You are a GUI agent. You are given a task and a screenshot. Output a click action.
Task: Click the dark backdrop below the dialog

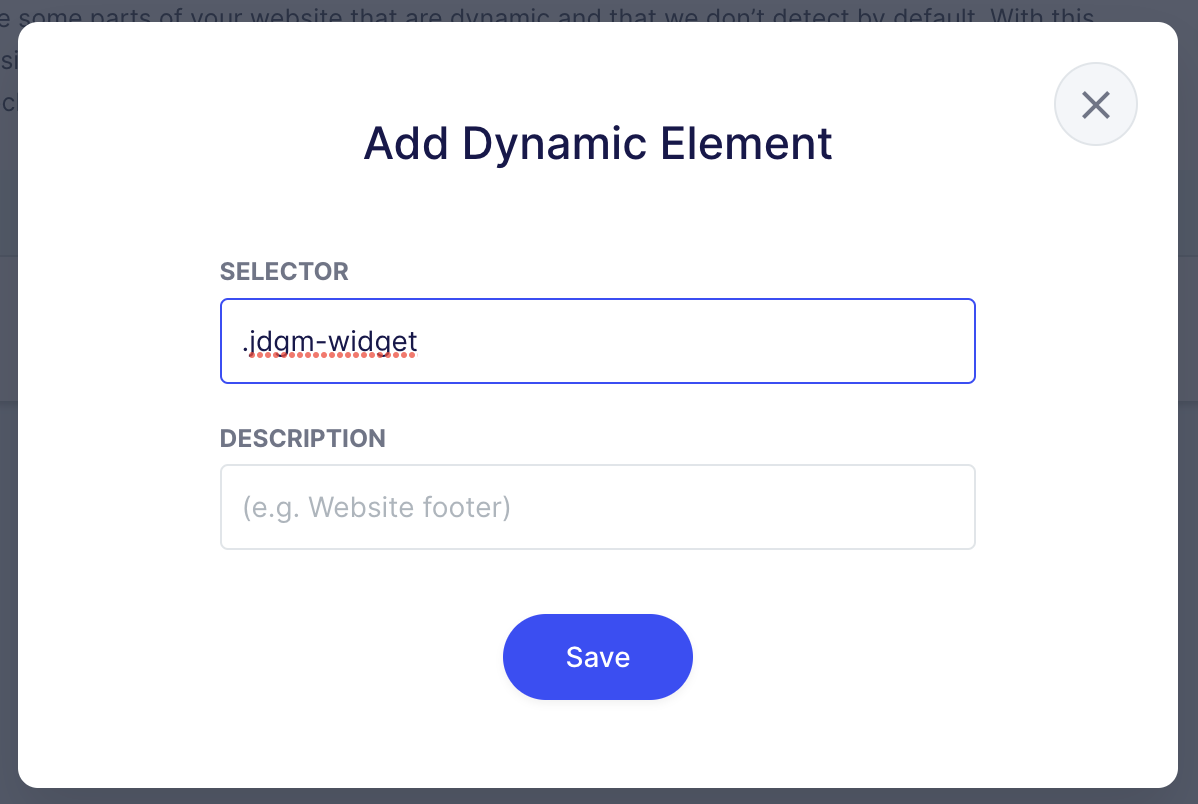point(600,796)
